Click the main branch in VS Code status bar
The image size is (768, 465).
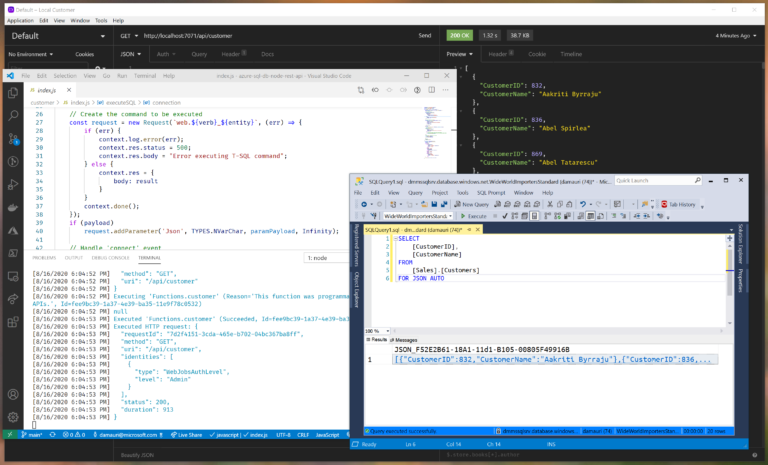tap(32, 435)
